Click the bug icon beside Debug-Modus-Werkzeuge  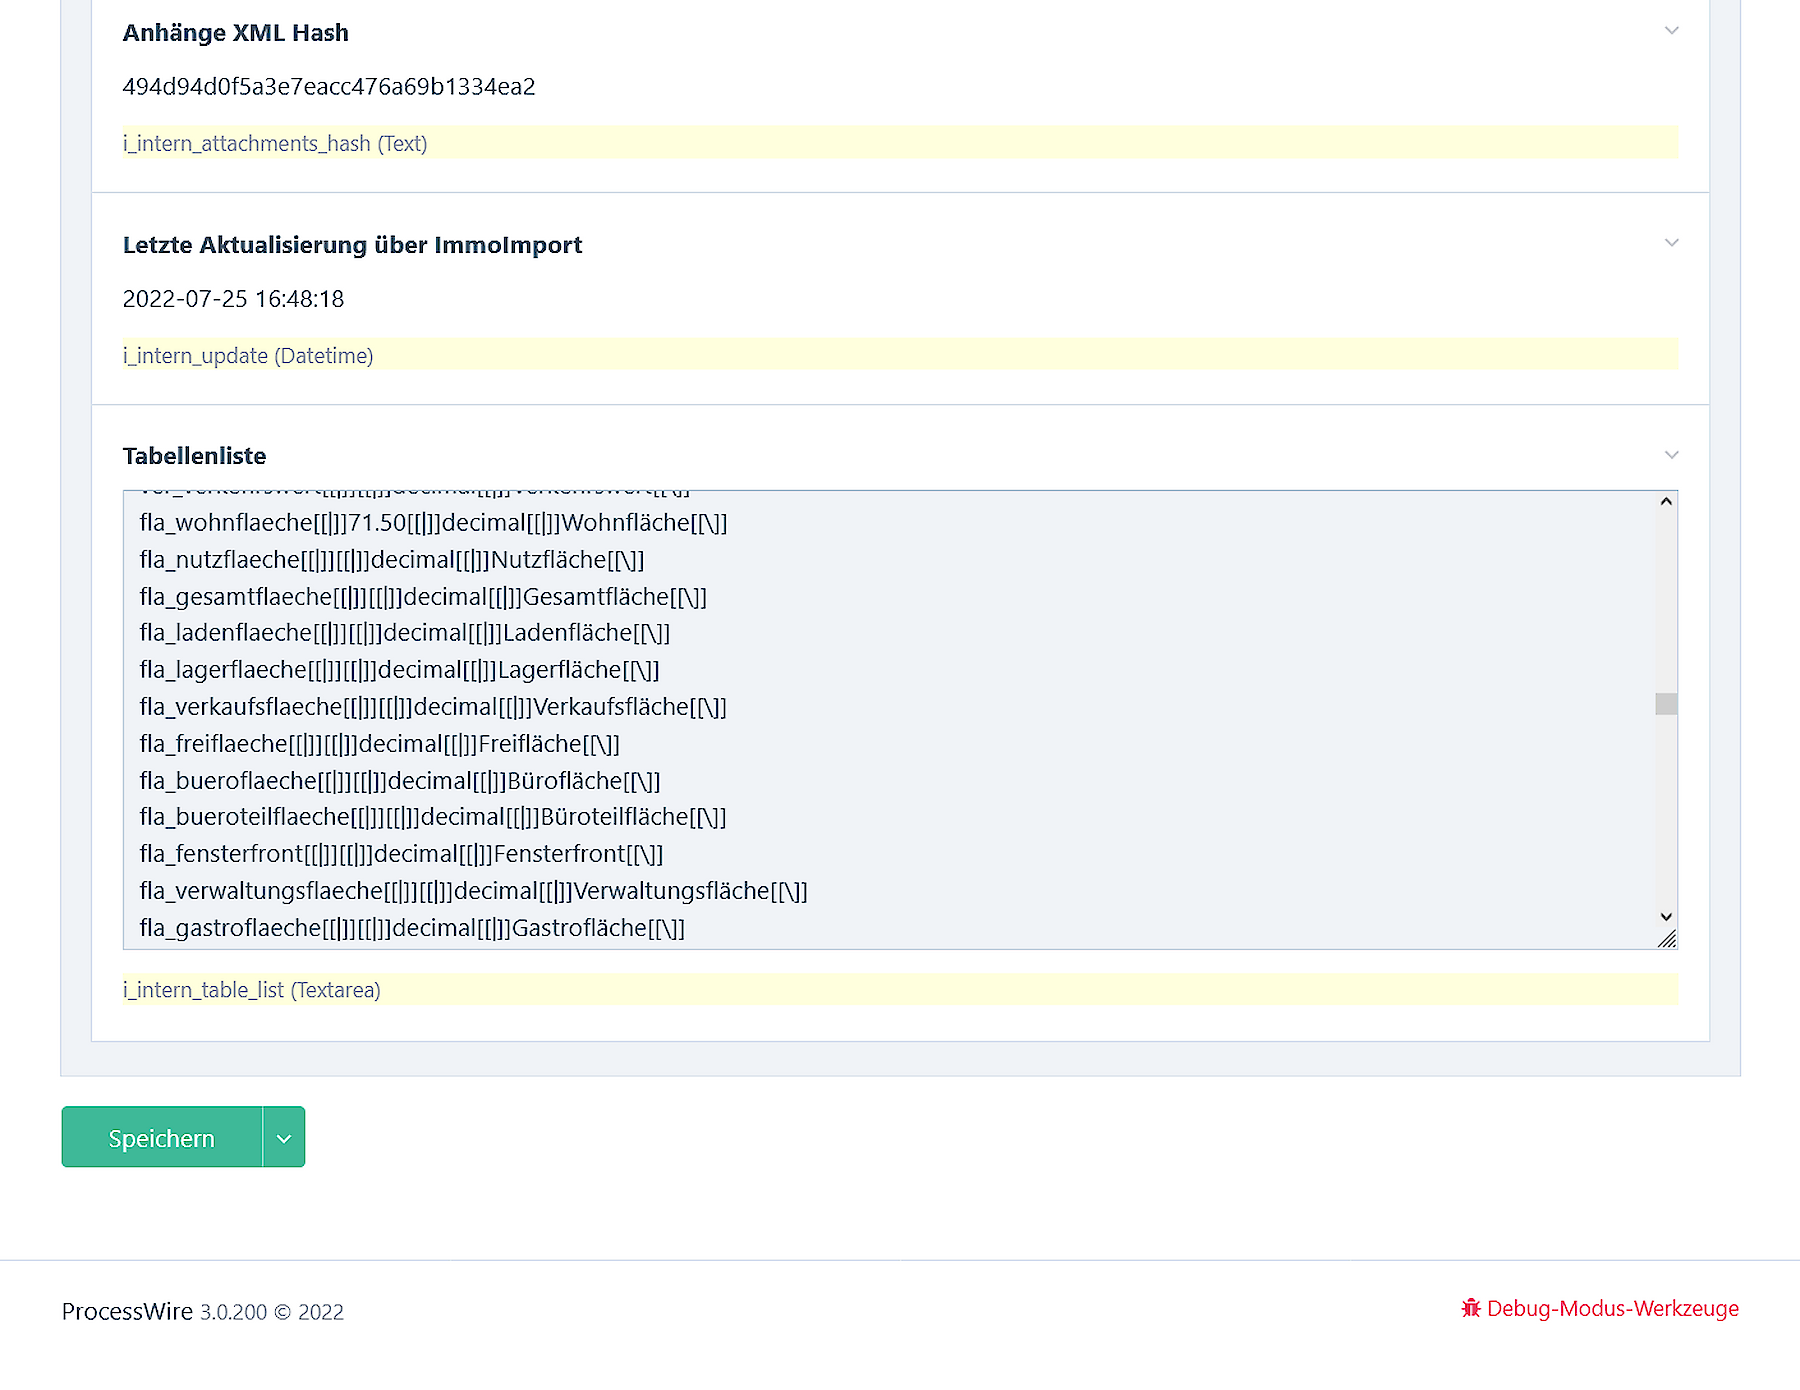[1470, 1308]
